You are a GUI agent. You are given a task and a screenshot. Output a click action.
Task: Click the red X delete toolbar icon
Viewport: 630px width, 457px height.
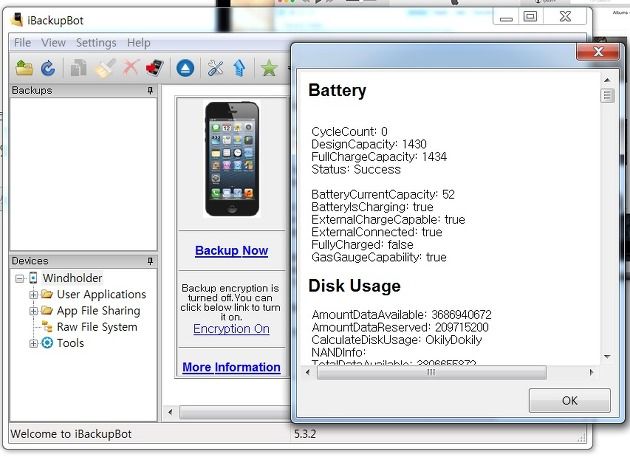131,68
